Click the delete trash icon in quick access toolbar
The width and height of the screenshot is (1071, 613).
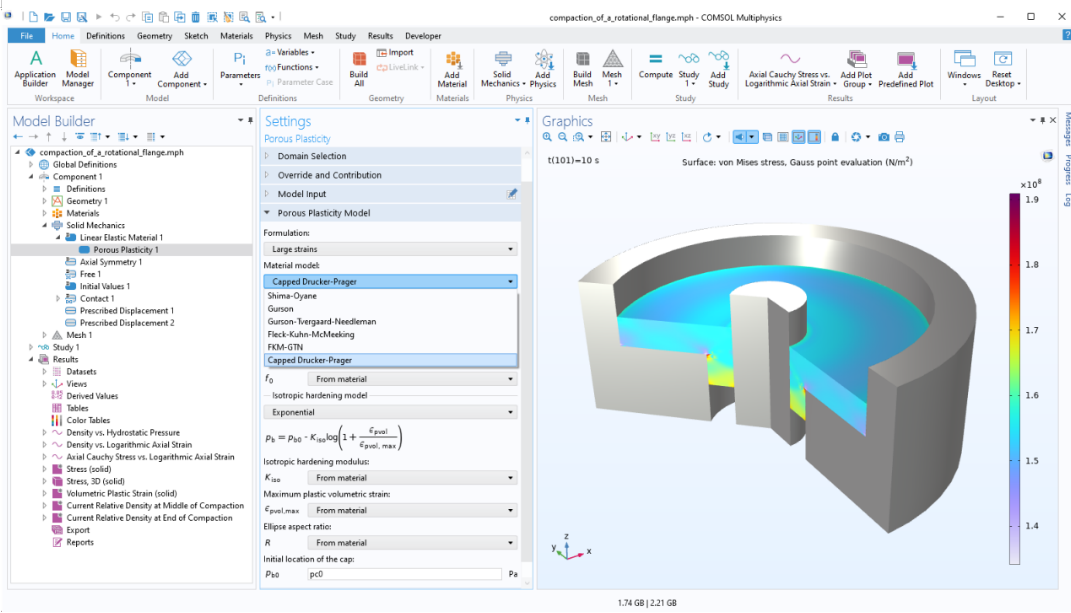click(196, 17)
